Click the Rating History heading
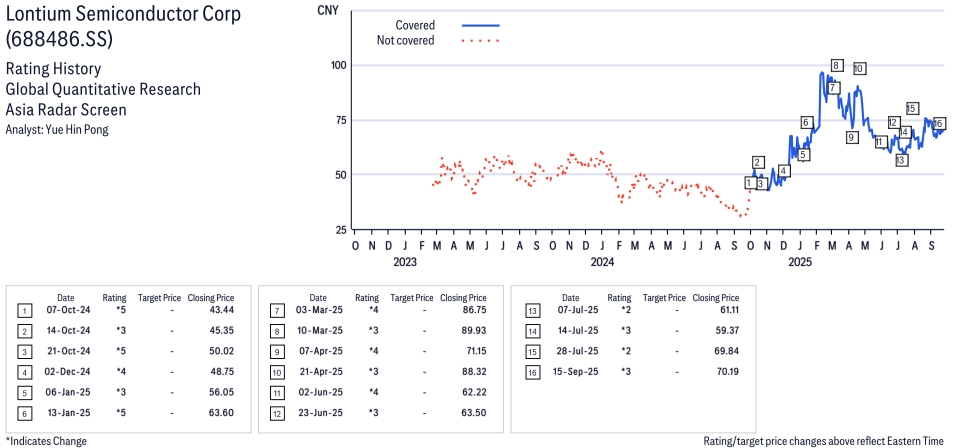 (53, 69)
